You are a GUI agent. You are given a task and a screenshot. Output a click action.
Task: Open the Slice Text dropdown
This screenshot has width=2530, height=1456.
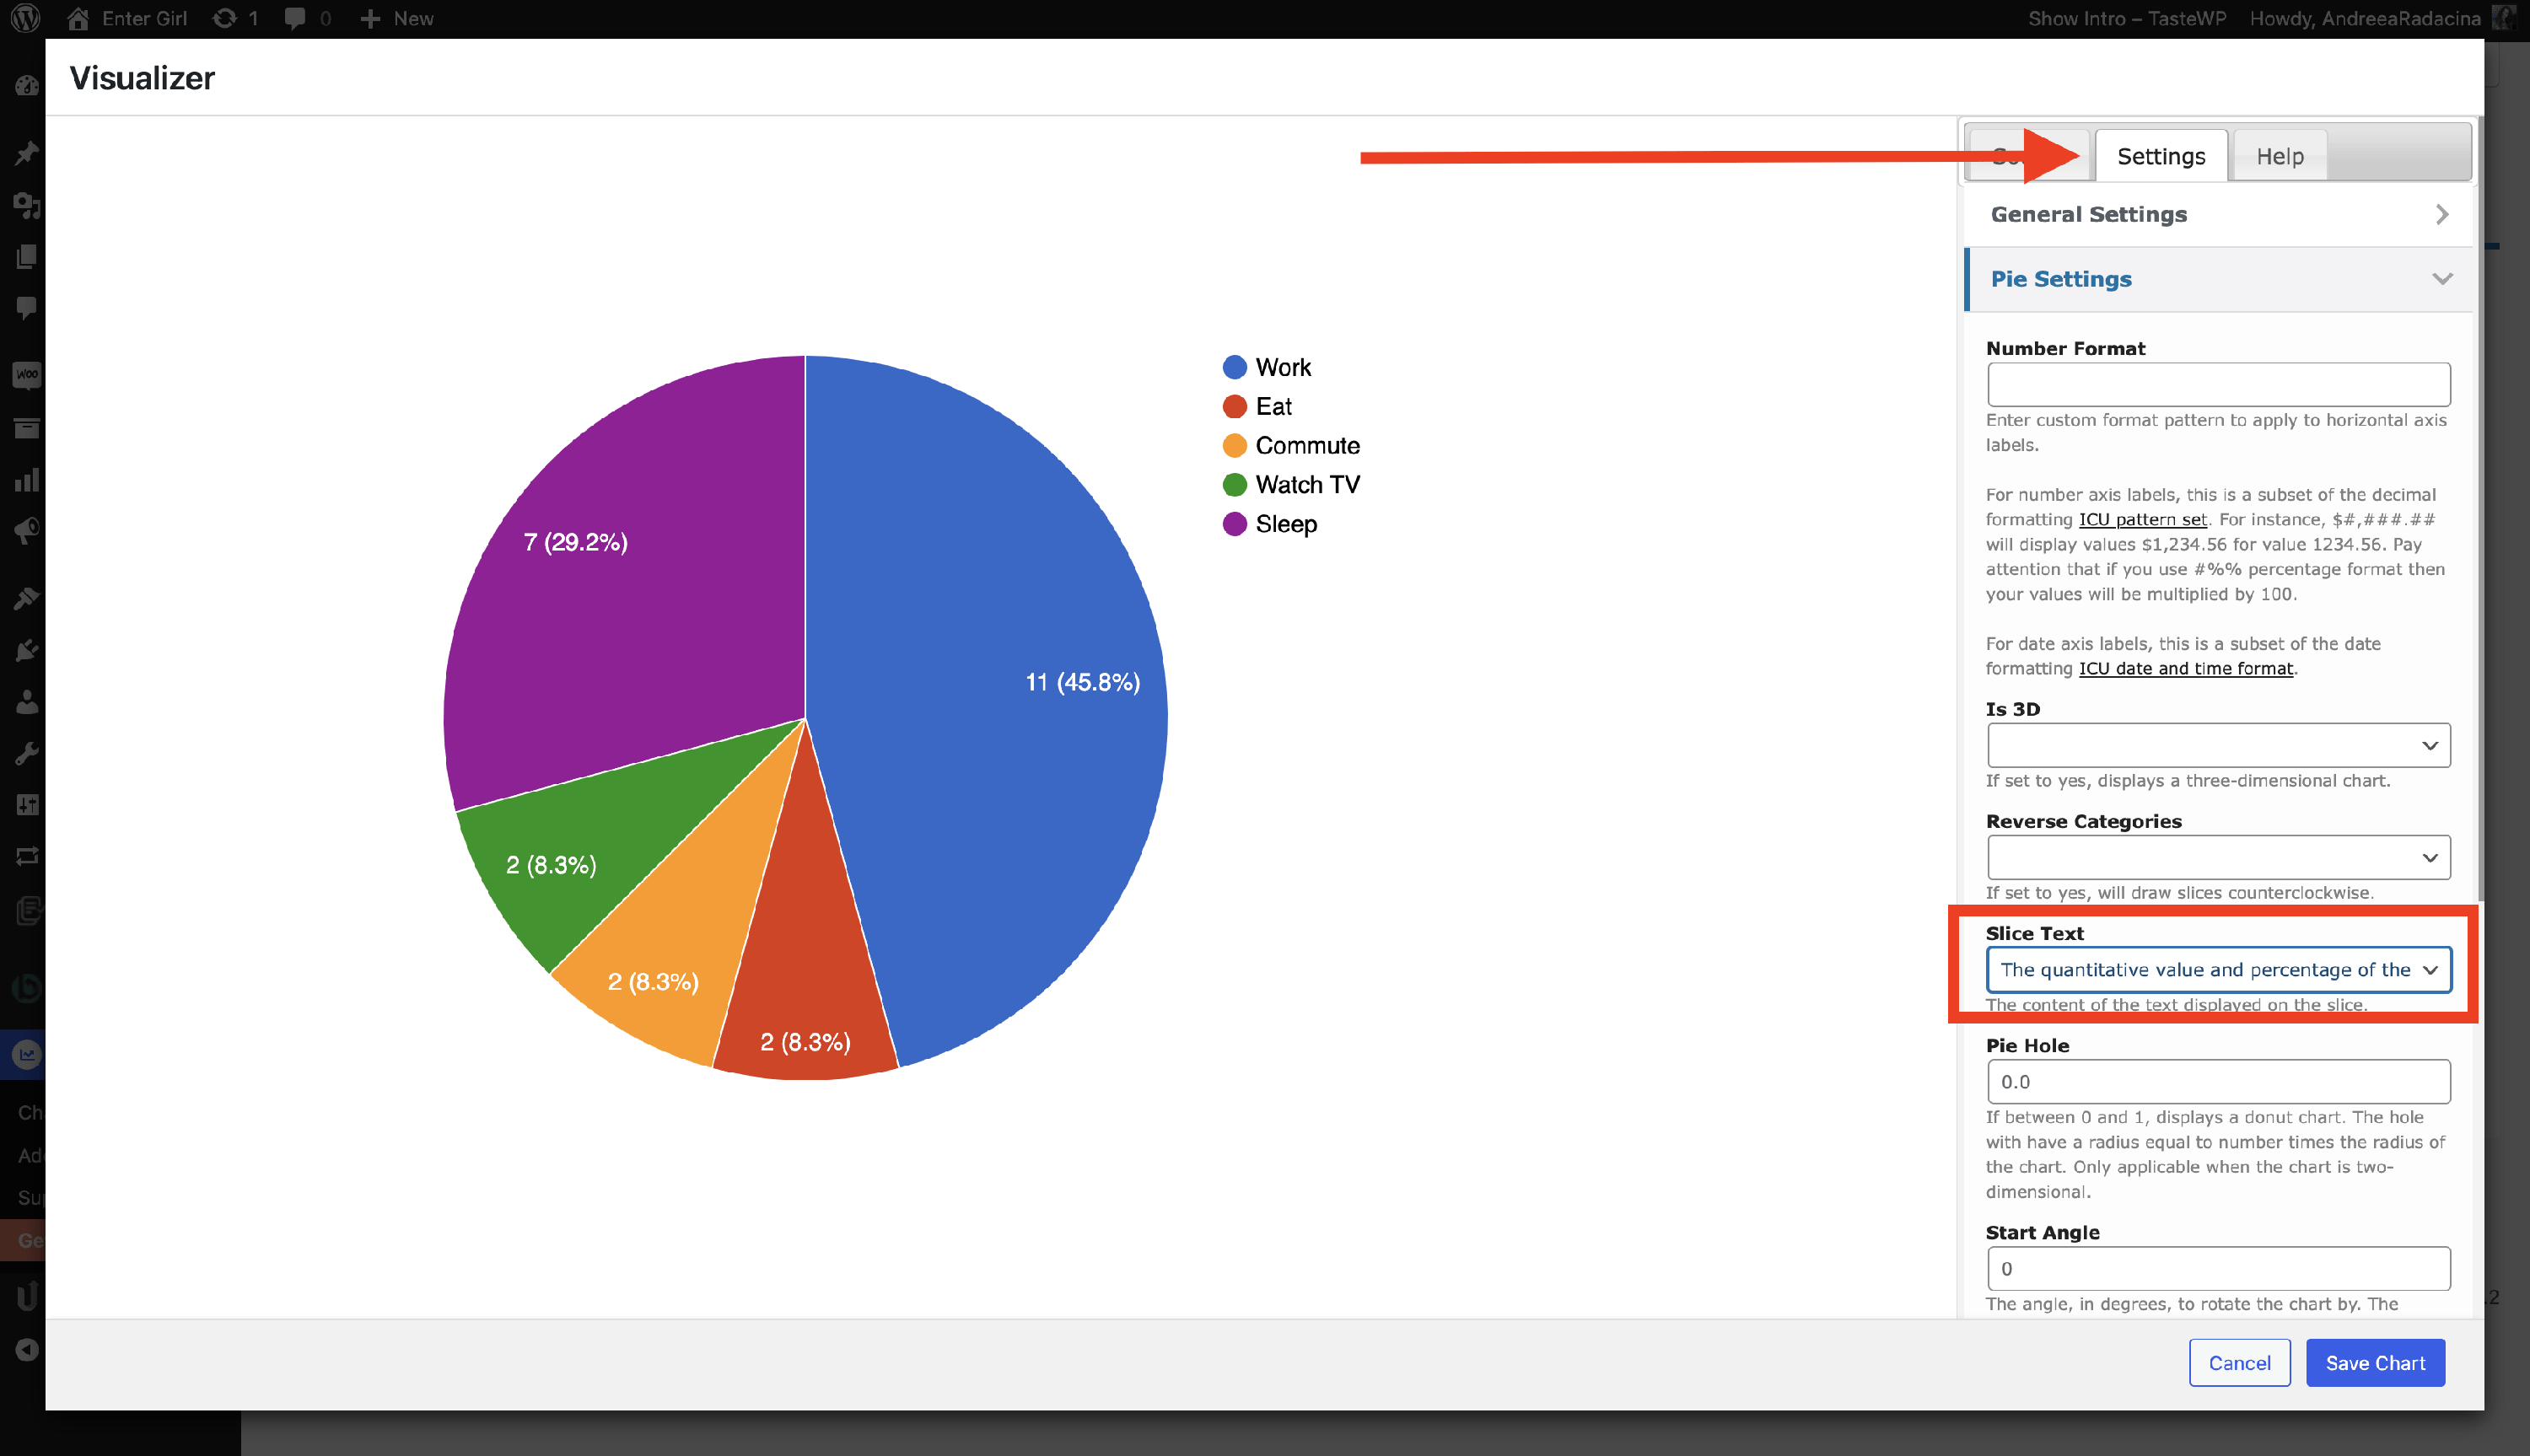tap(2218, 970)
